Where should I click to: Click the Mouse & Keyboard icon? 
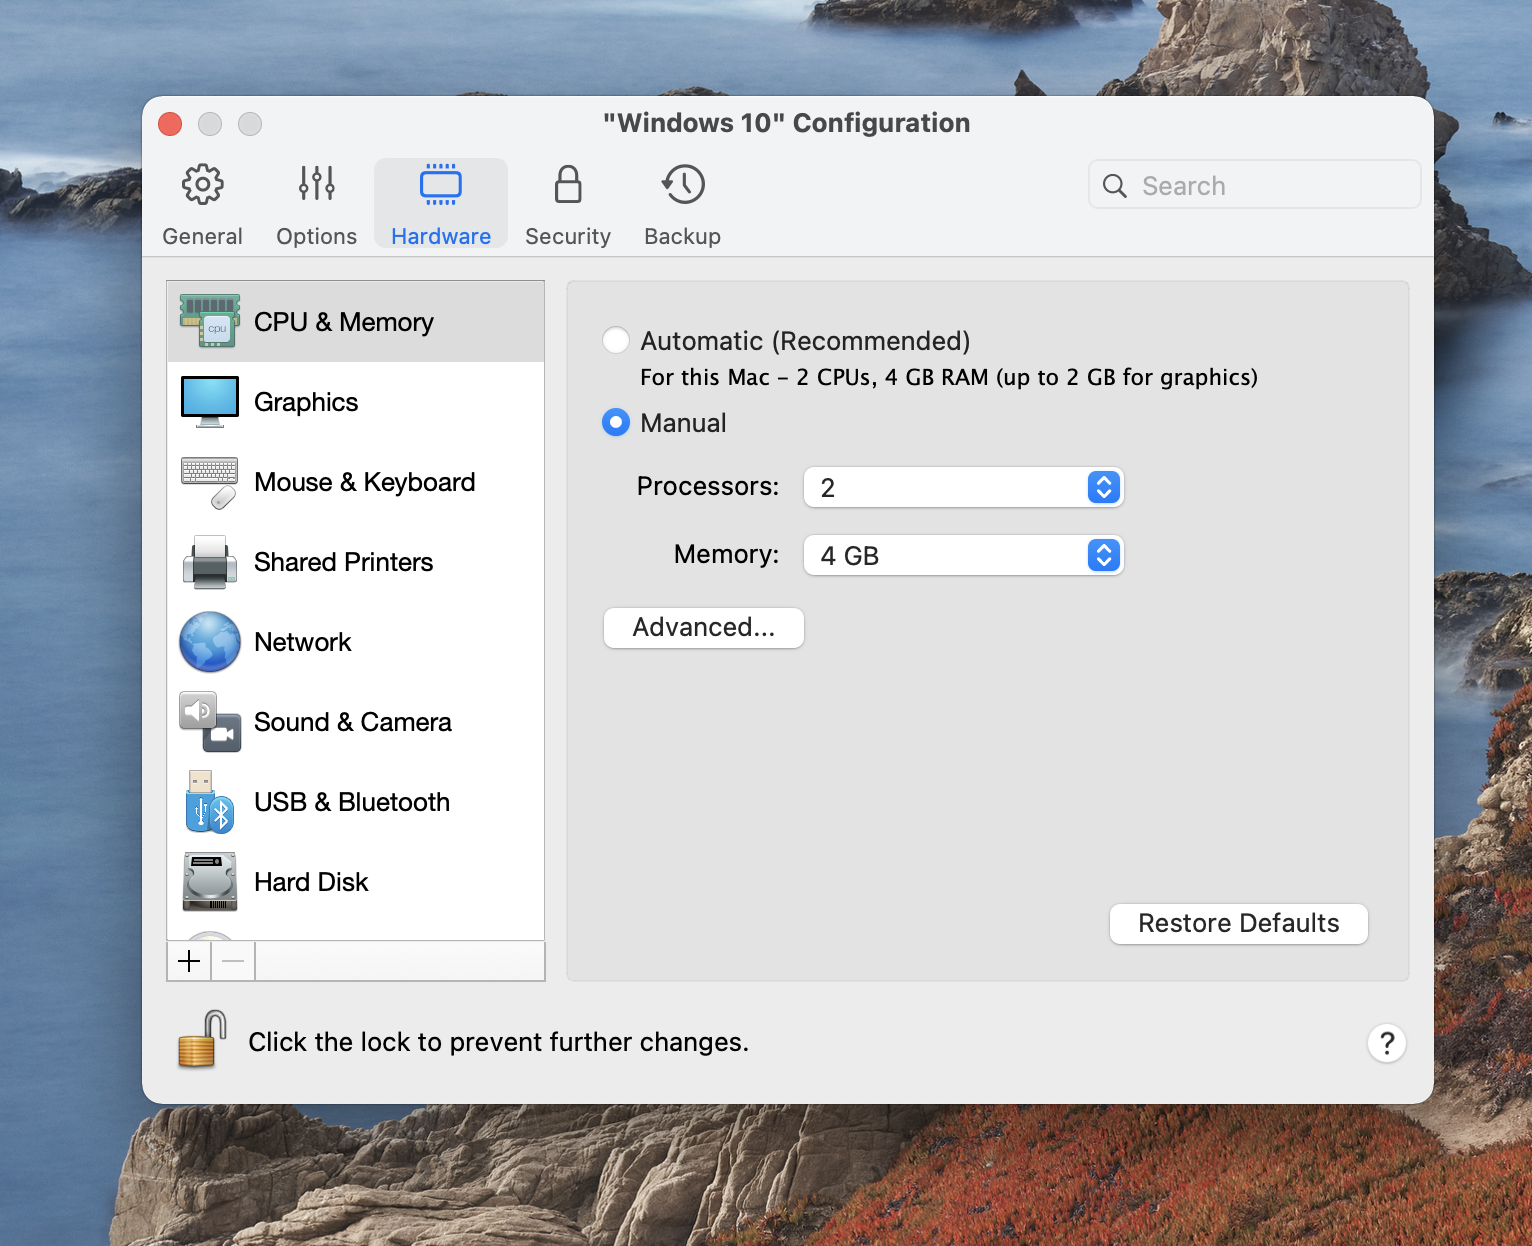(210, 482)
